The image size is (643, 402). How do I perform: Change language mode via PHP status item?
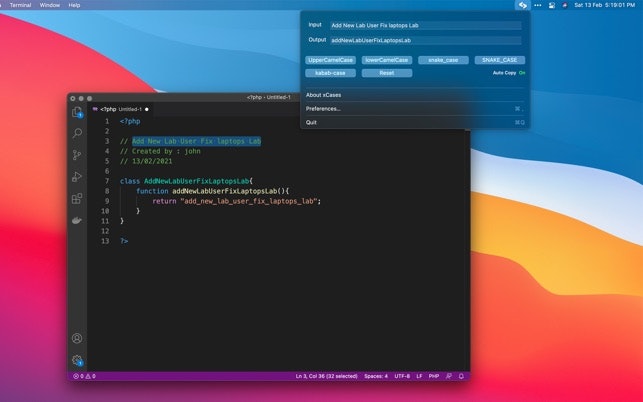point(434,376)
